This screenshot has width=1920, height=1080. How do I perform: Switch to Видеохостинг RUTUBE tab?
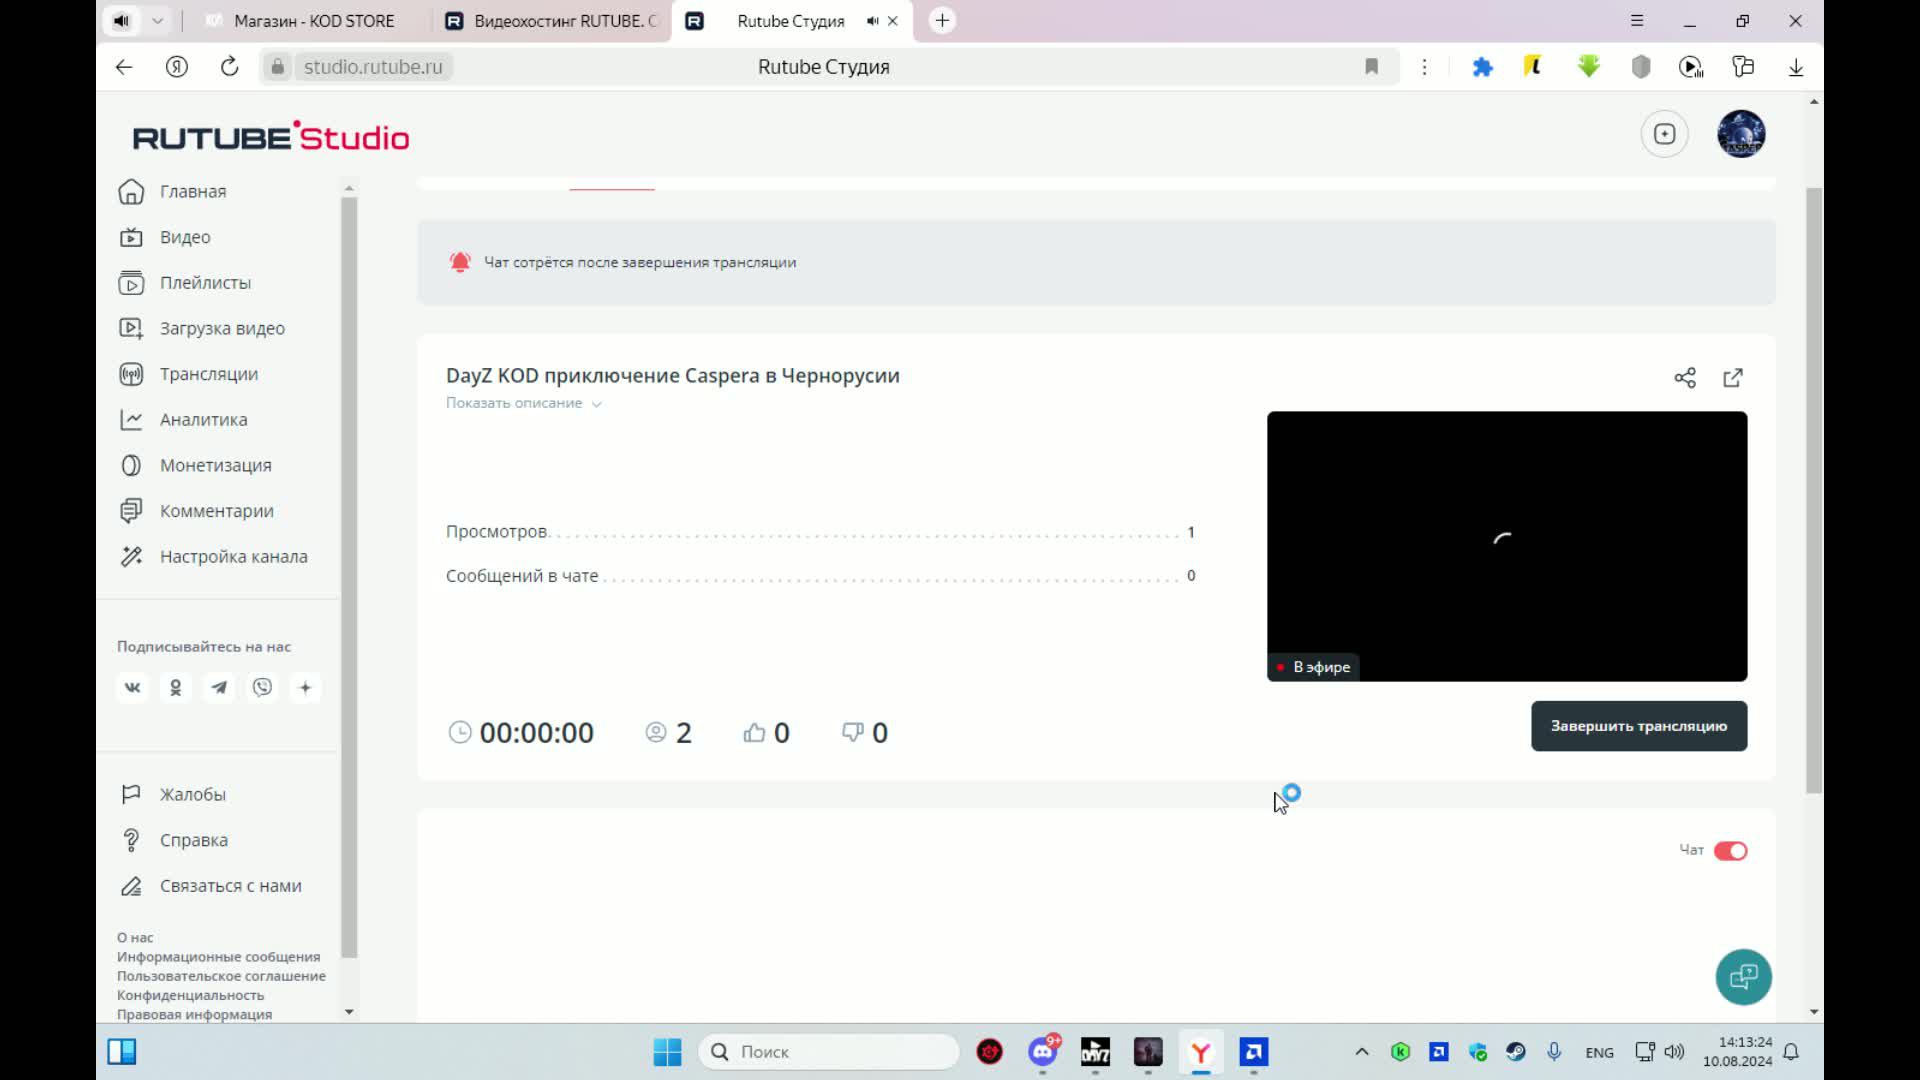click(552, 21)
